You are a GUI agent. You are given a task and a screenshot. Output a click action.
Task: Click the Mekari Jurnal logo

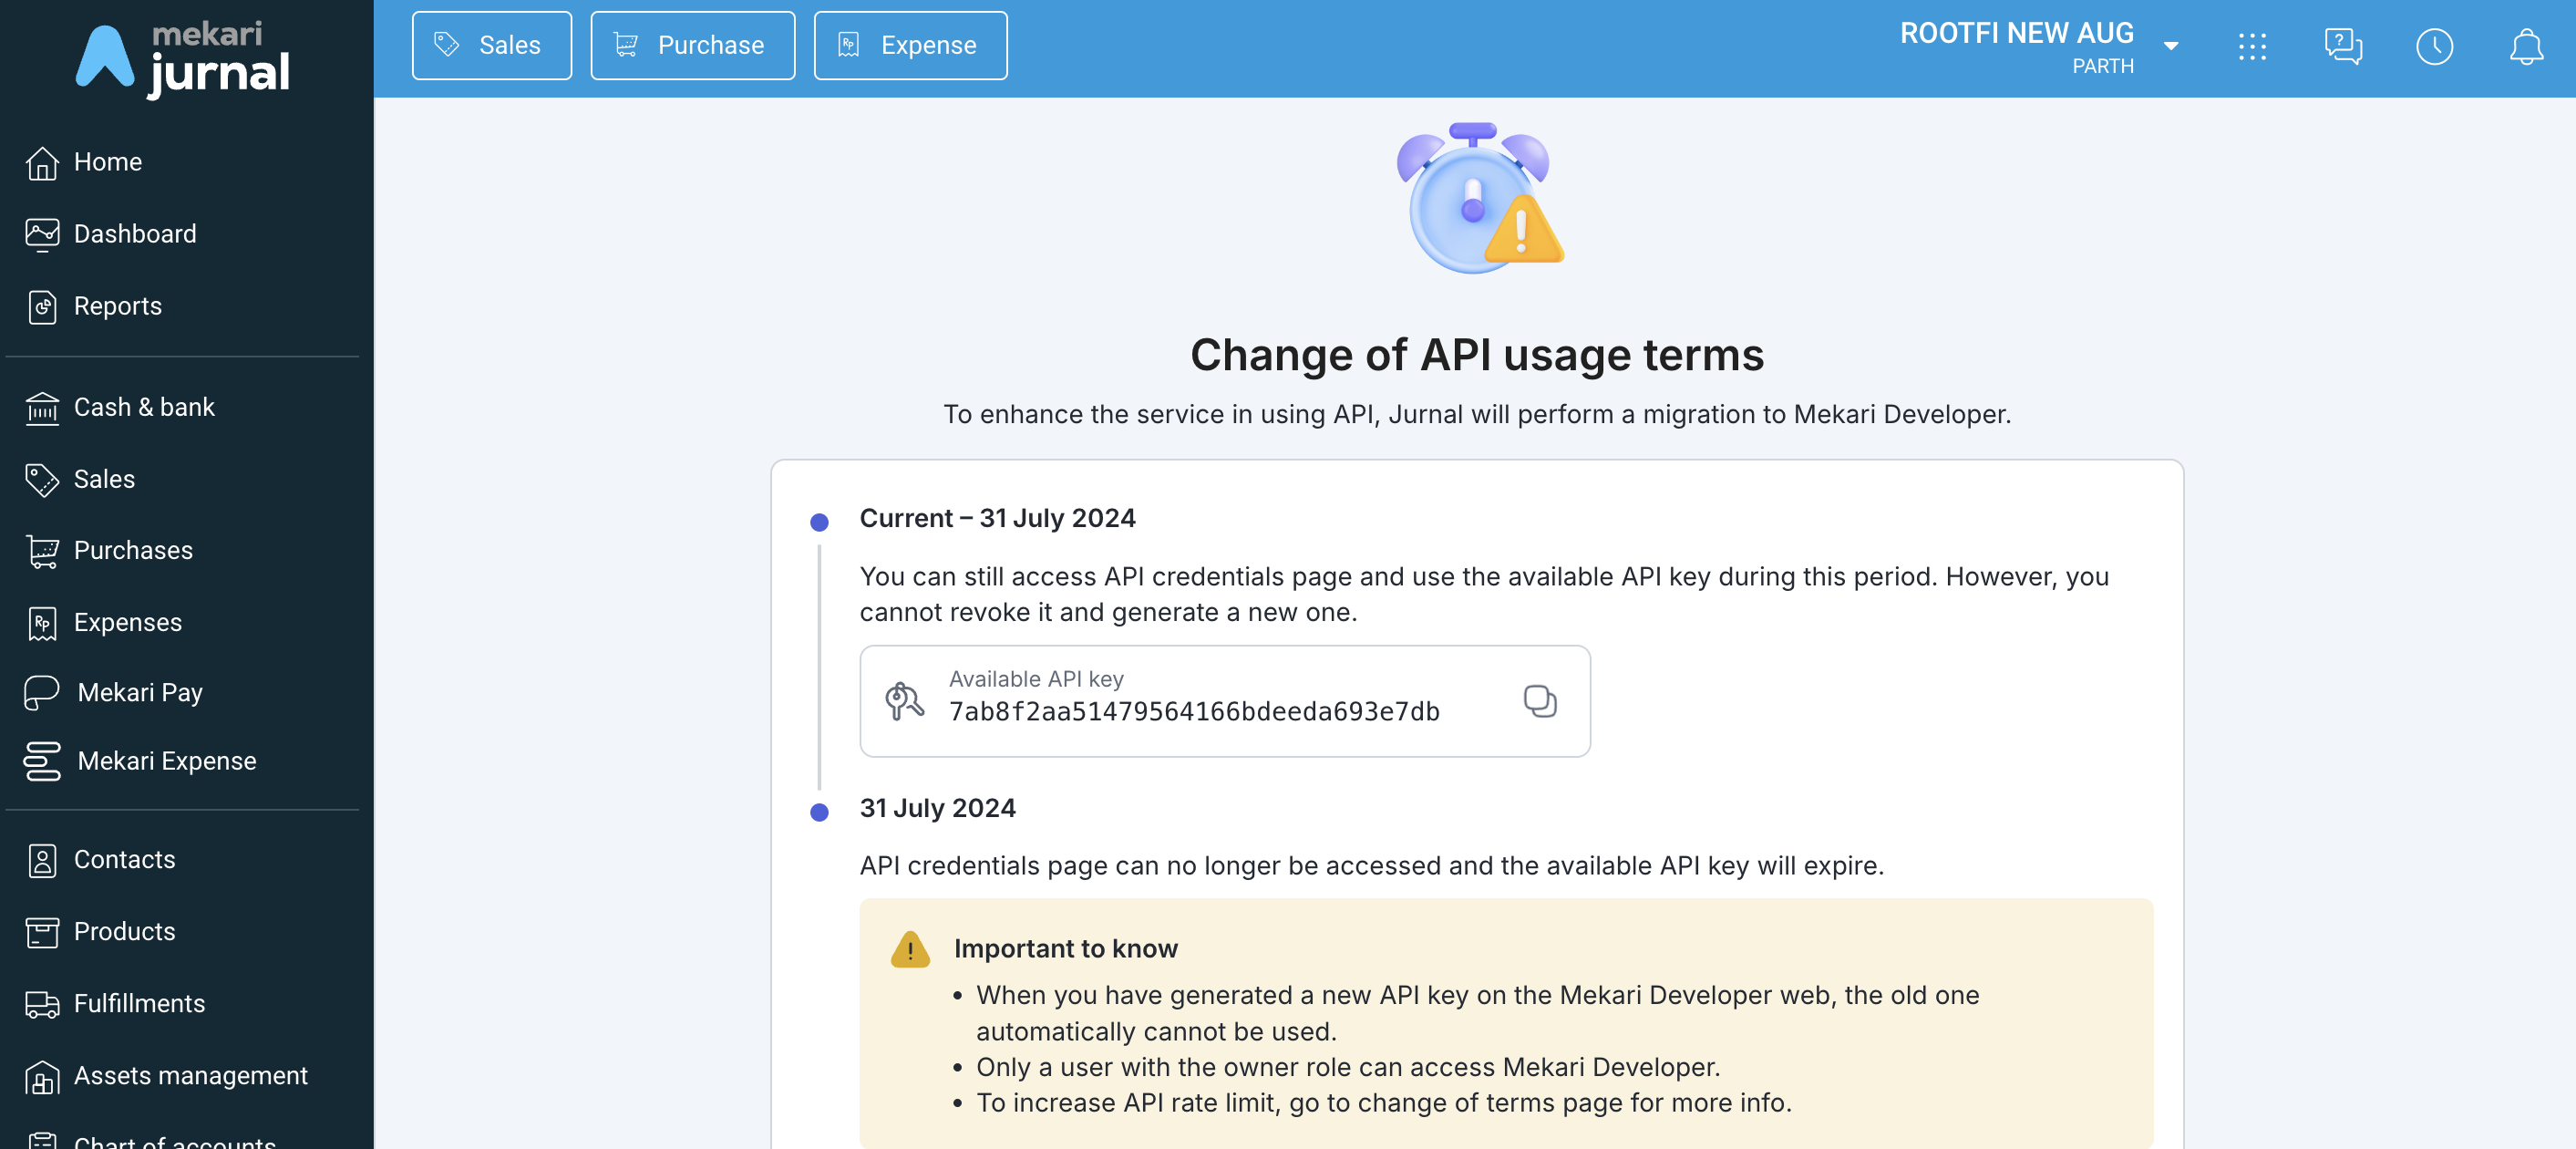(184, 58)
